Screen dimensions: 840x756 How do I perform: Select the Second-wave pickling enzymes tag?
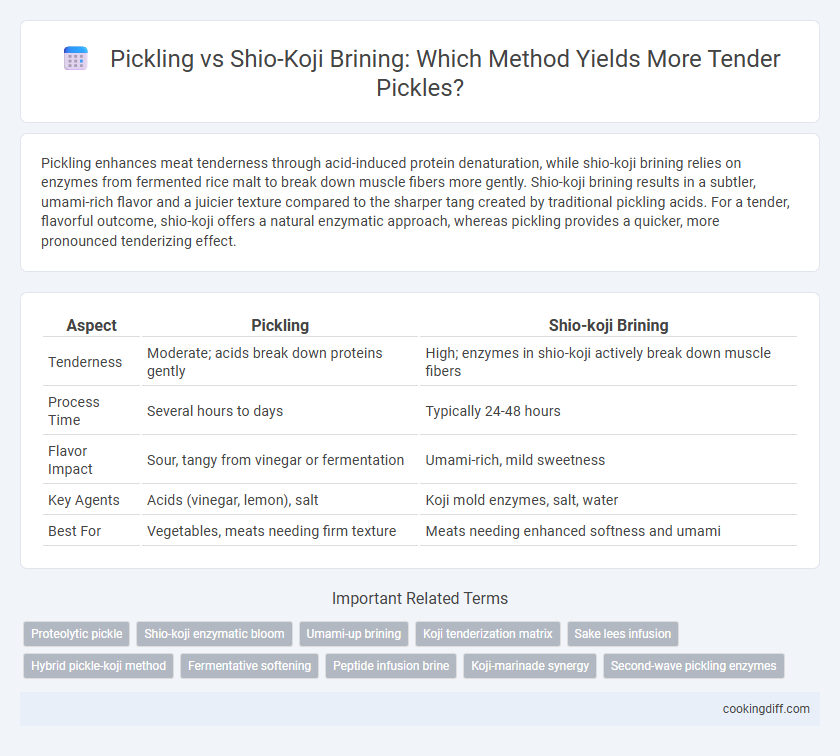[x=694, y=666]
